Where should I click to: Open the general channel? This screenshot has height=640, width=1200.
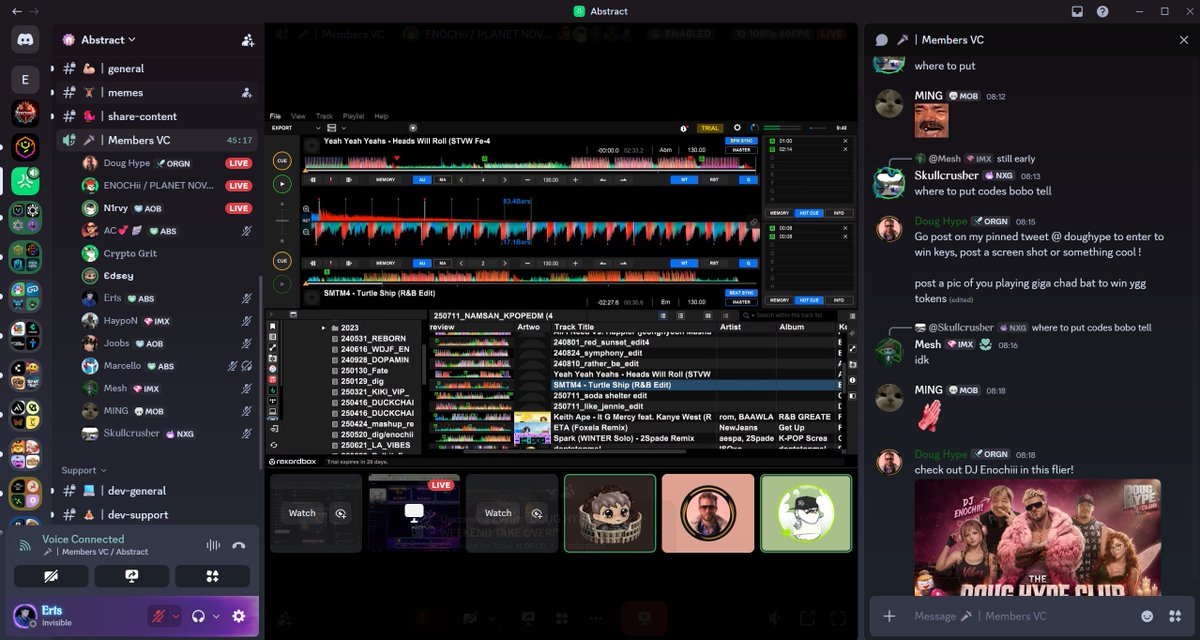(158, 69)
